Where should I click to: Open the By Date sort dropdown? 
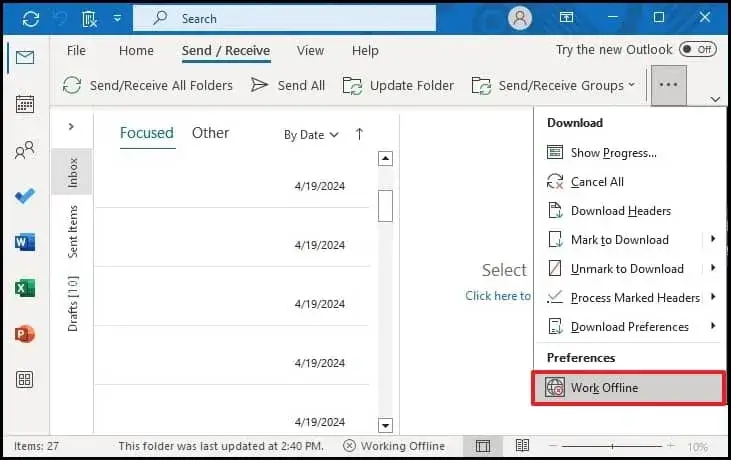click(311, 135)
